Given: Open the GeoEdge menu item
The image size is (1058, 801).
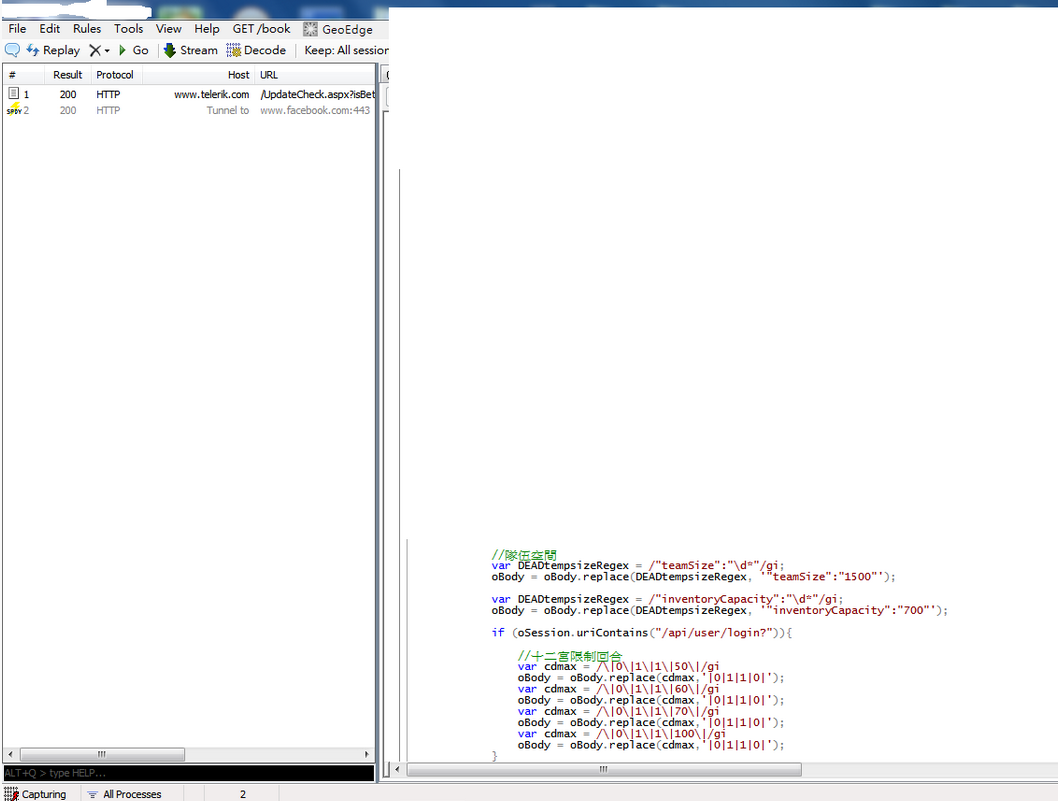Looking at the screenshot, I should (338, 29).
